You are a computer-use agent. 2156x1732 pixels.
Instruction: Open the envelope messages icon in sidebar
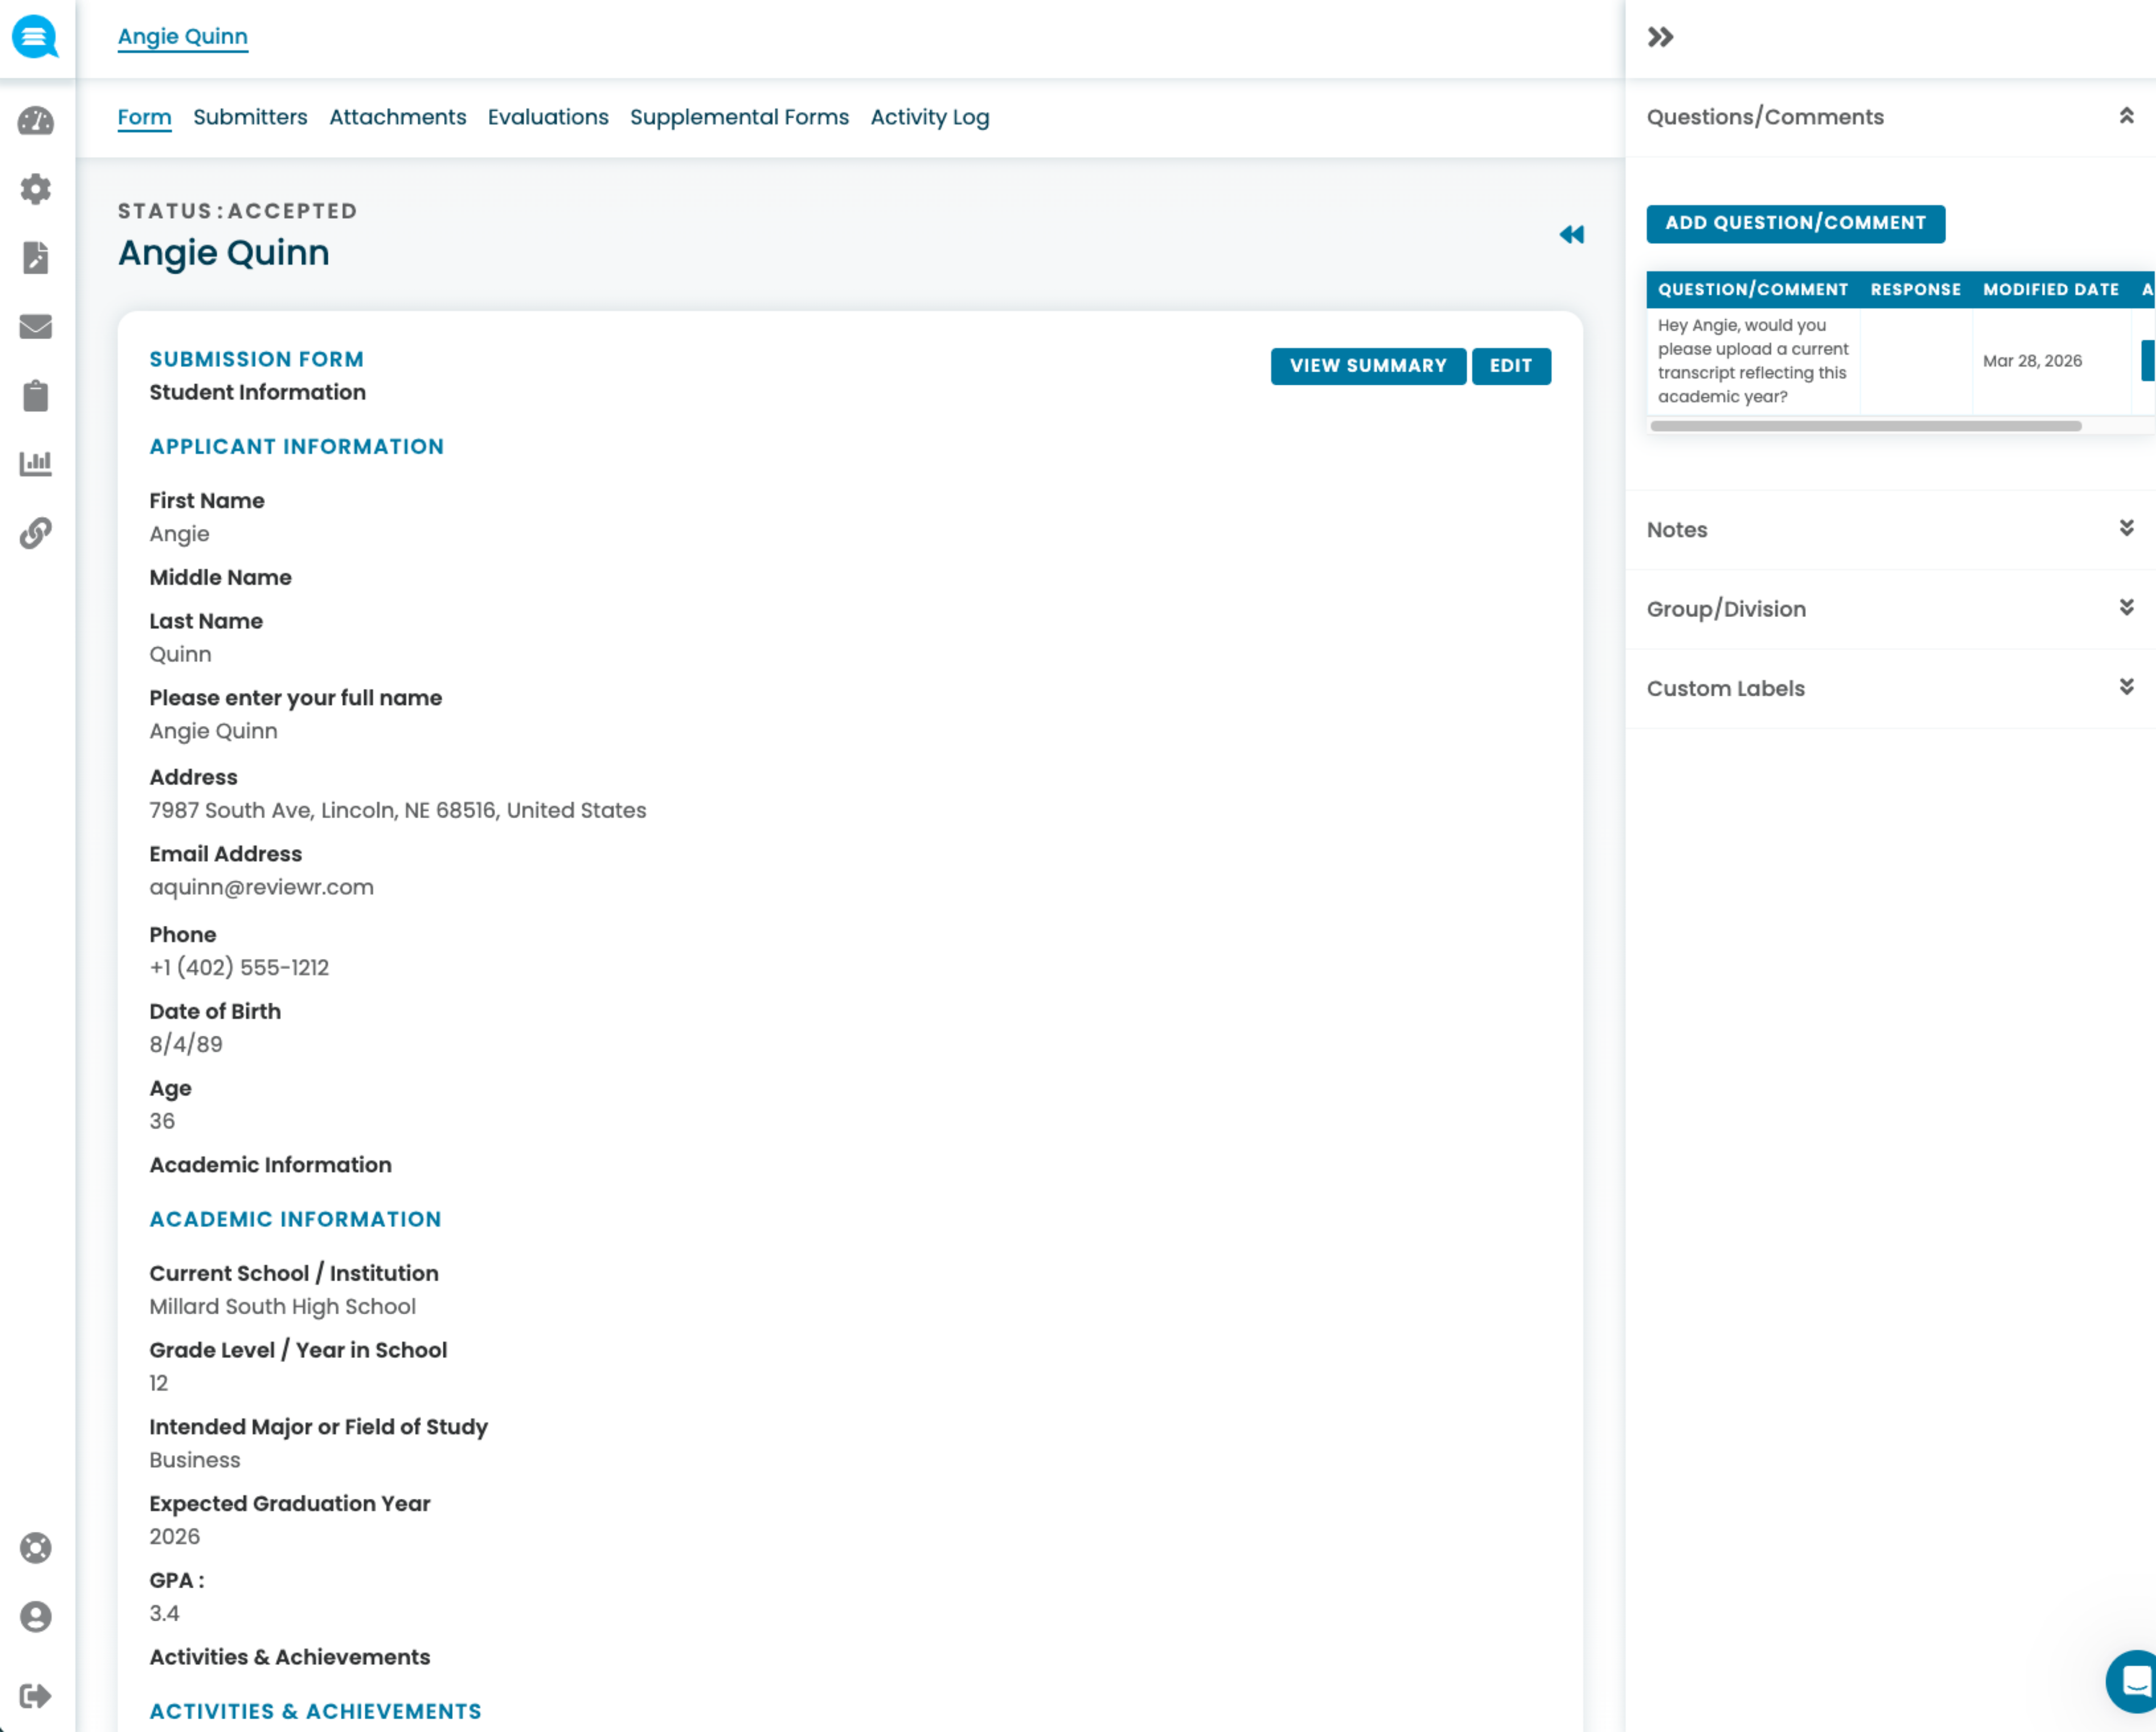pyautogui.click(x=36, y=327)
